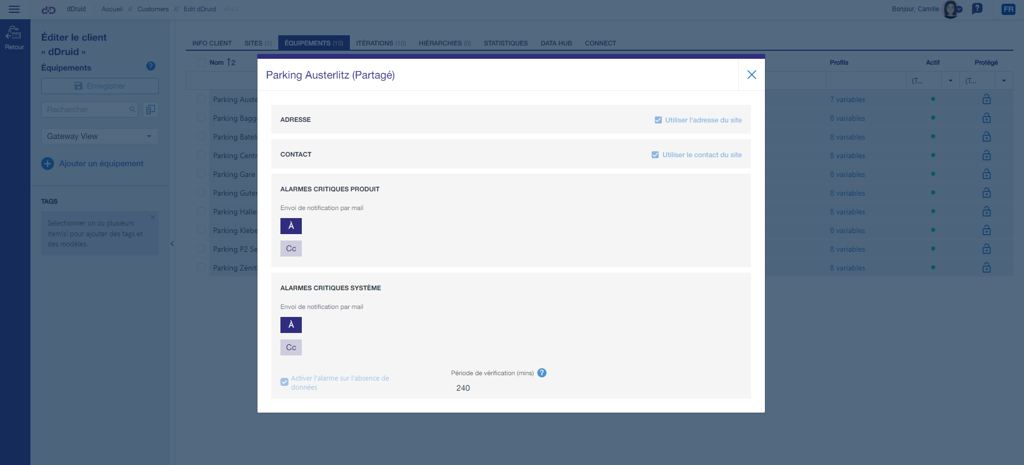Tick the select-all checkbox beside Nom header
The image size is (1024, 465).
point(201,63)
